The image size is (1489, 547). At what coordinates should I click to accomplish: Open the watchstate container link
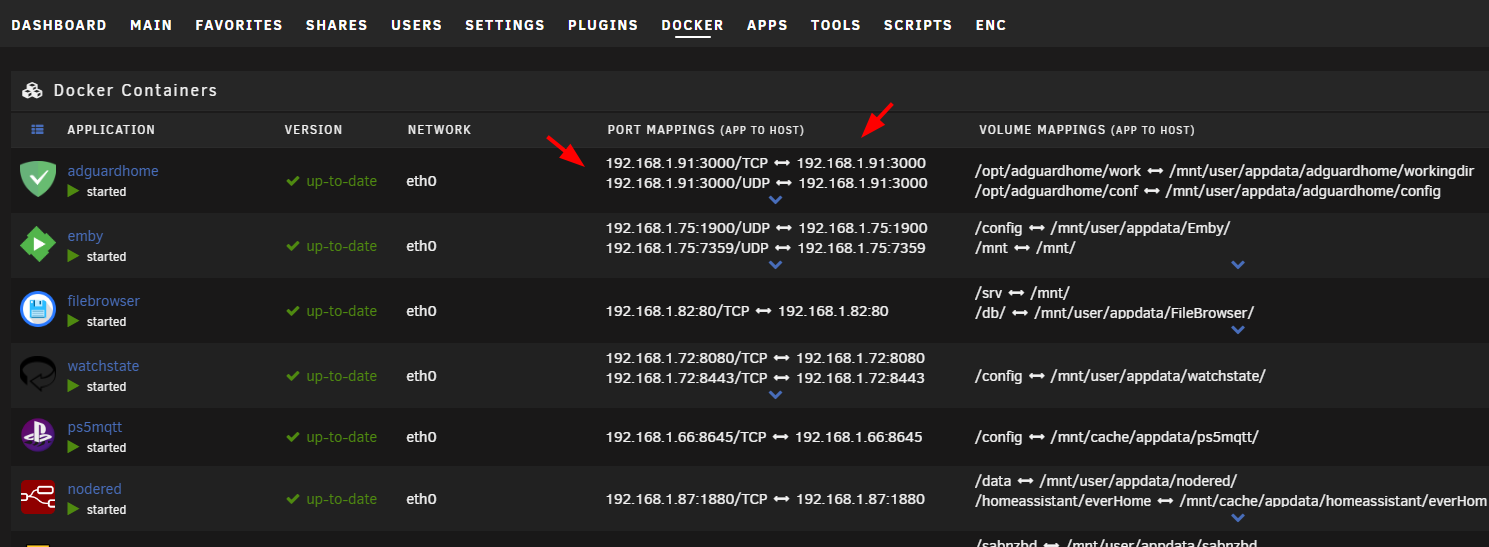point(103,366)
